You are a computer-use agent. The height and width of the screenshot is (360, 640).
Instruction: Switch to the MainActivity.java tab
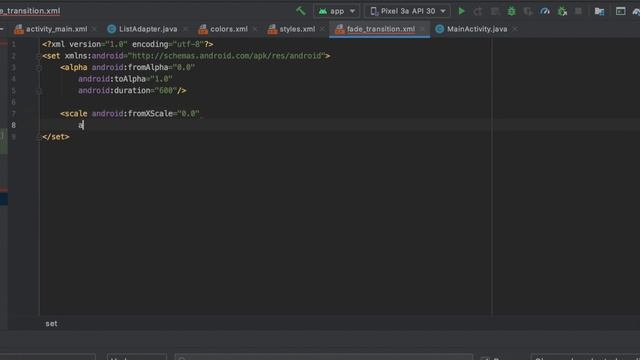(477, 29)
